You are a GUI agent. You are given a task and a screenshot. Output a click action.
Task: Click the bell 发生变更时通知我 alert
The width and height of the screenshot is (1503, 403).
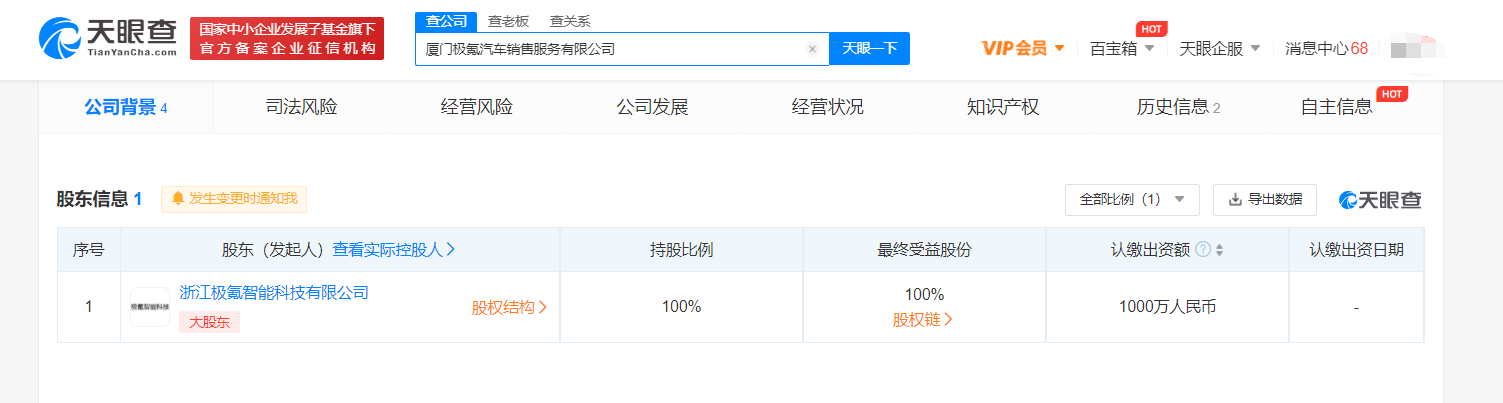[x=234, y=199]
